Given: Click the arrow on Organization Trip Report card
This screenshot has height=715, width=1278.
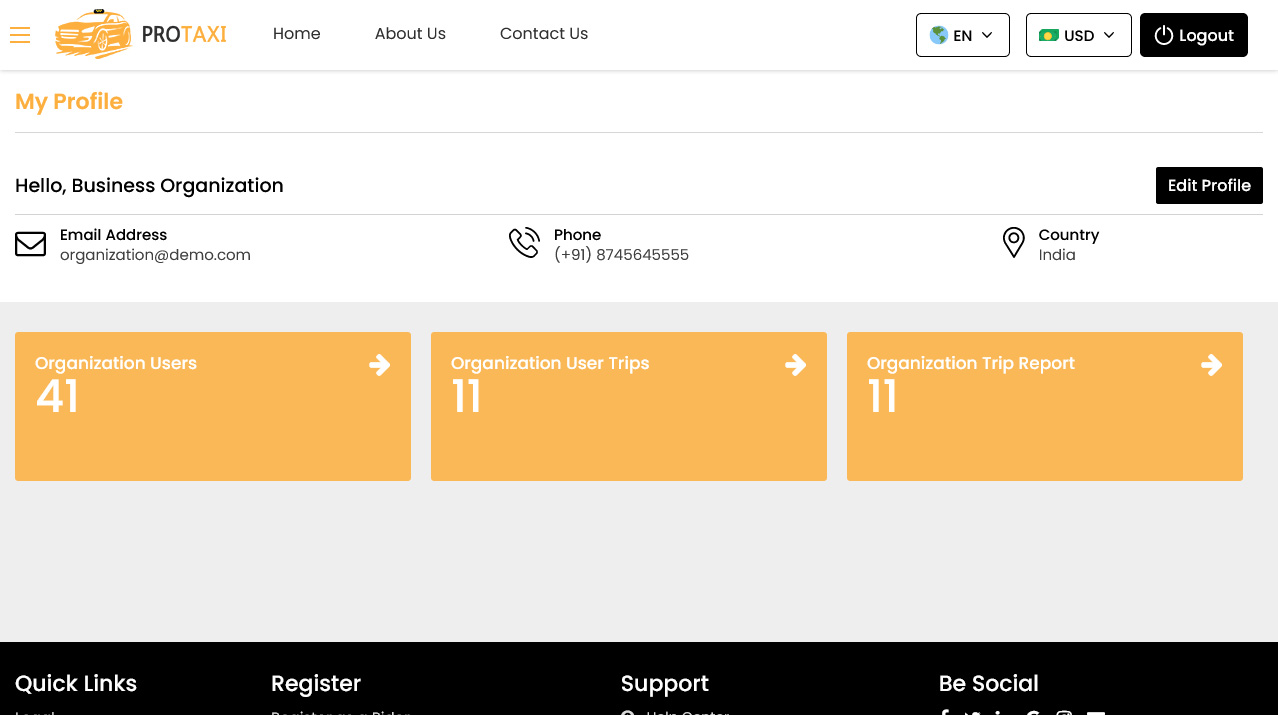Looking at the screenshot, I should click(1212, 365).
